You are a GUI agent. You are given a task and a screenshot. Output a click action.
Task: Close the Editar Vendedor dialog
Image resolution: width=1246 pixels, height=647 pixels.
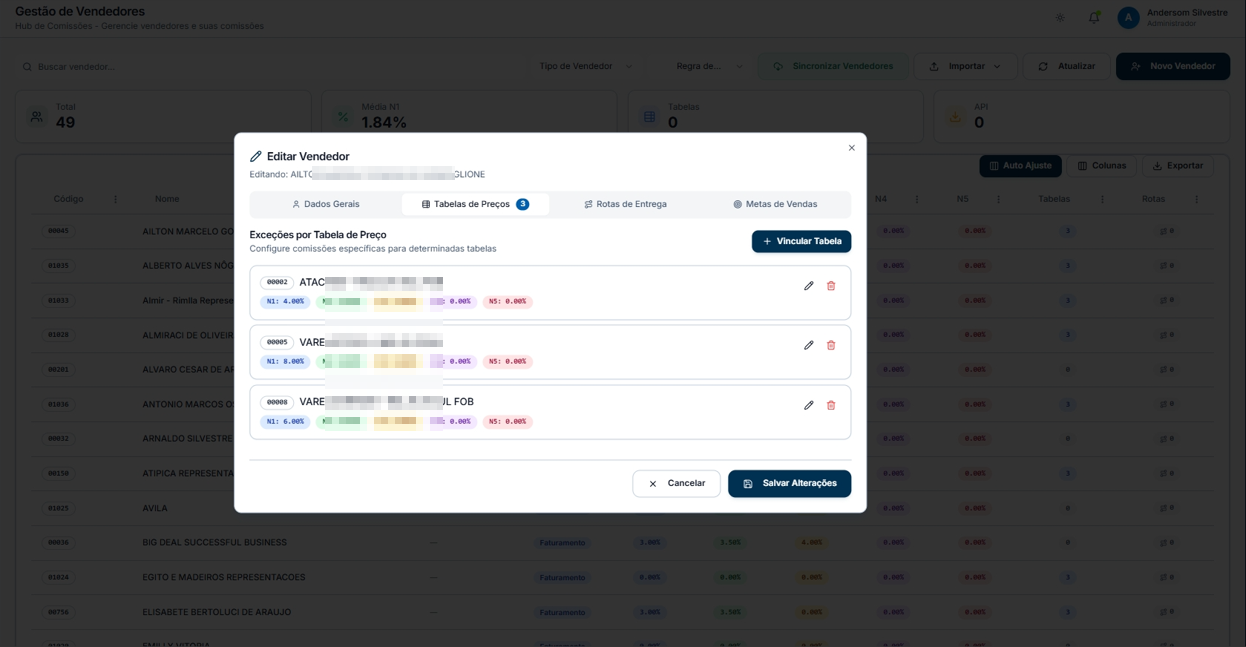(x=852, y=148)
